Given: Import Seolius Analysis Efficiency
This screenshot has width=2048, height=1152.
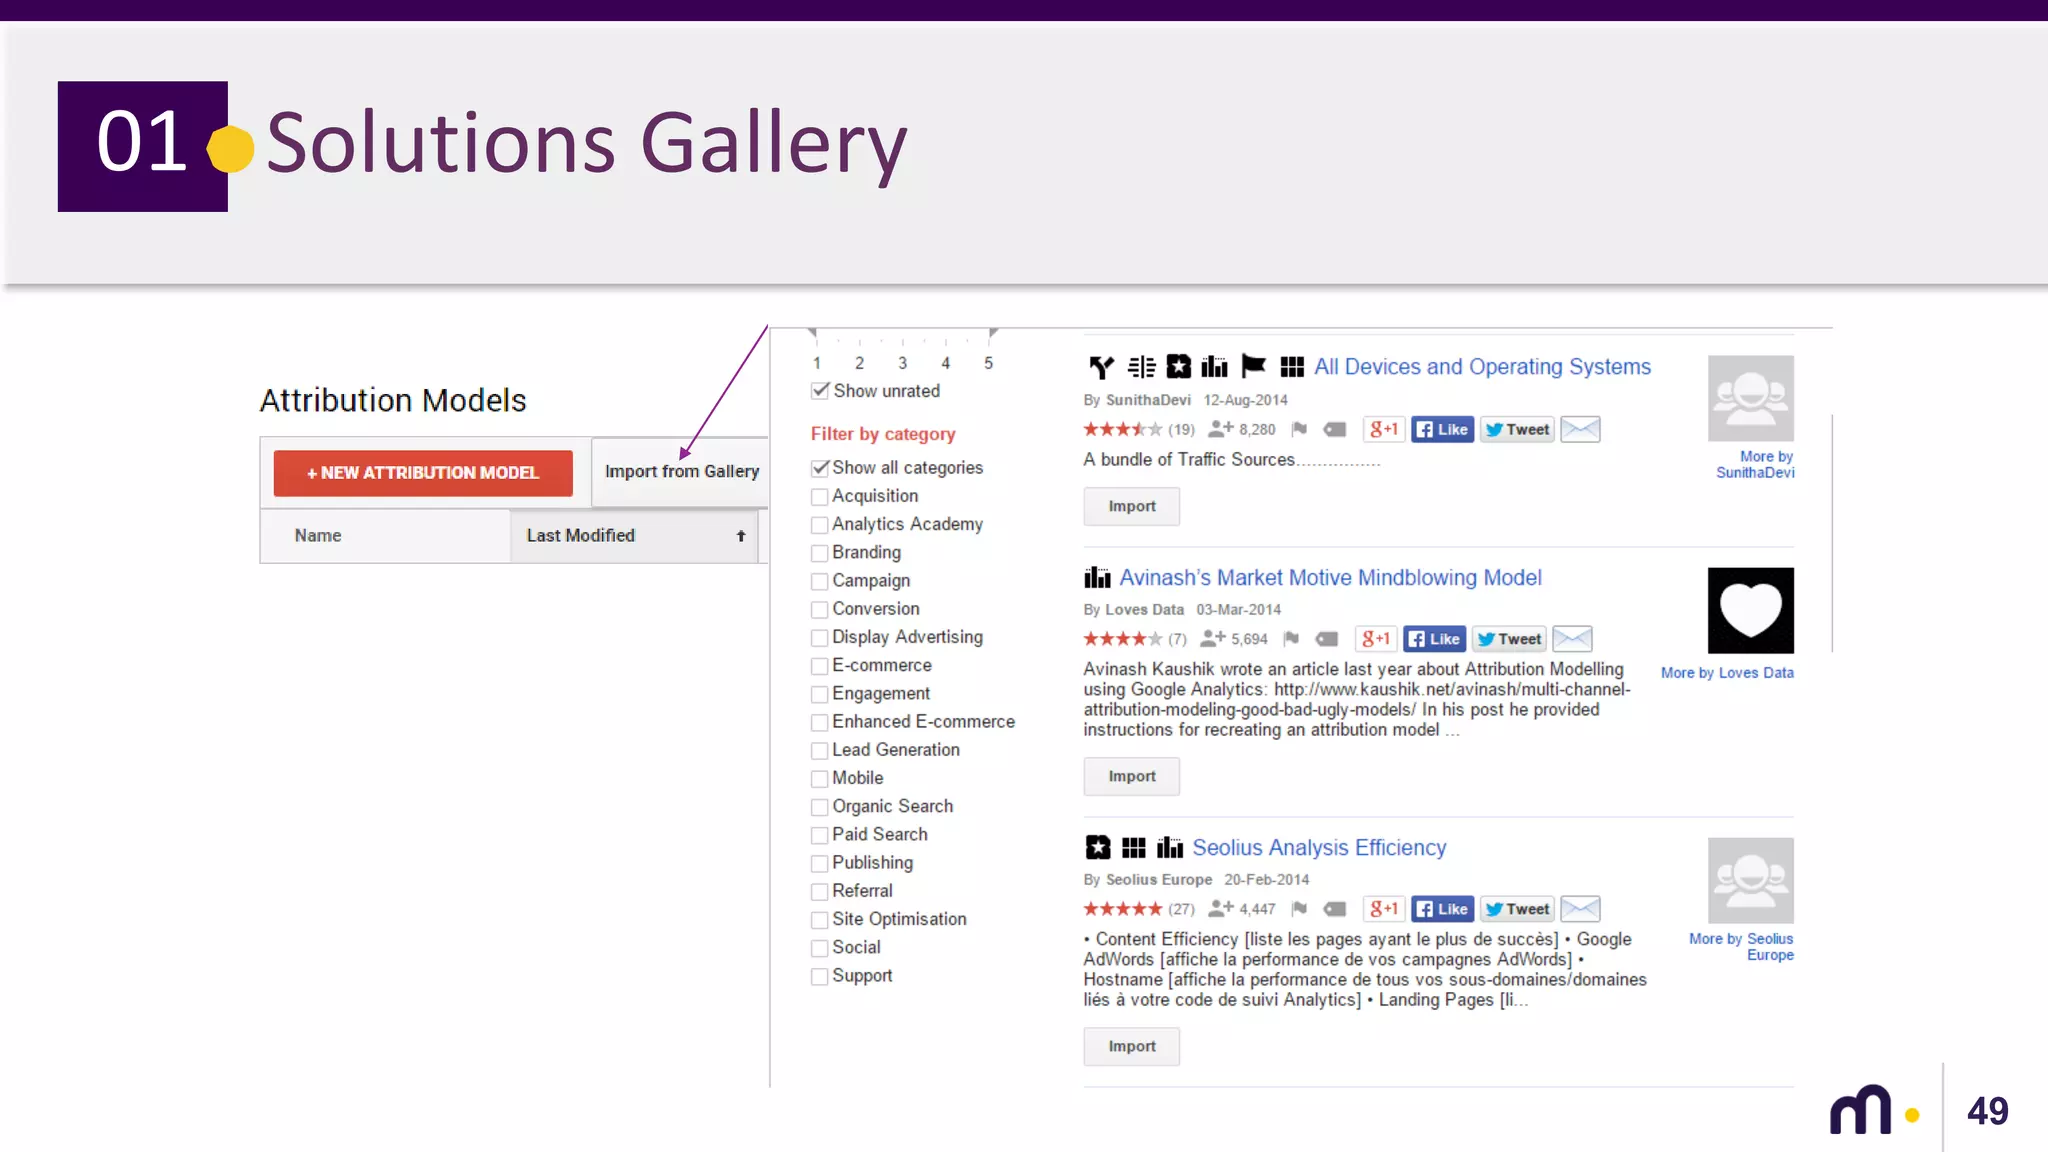Looking at the screenshot, I should point(1131,1047).
